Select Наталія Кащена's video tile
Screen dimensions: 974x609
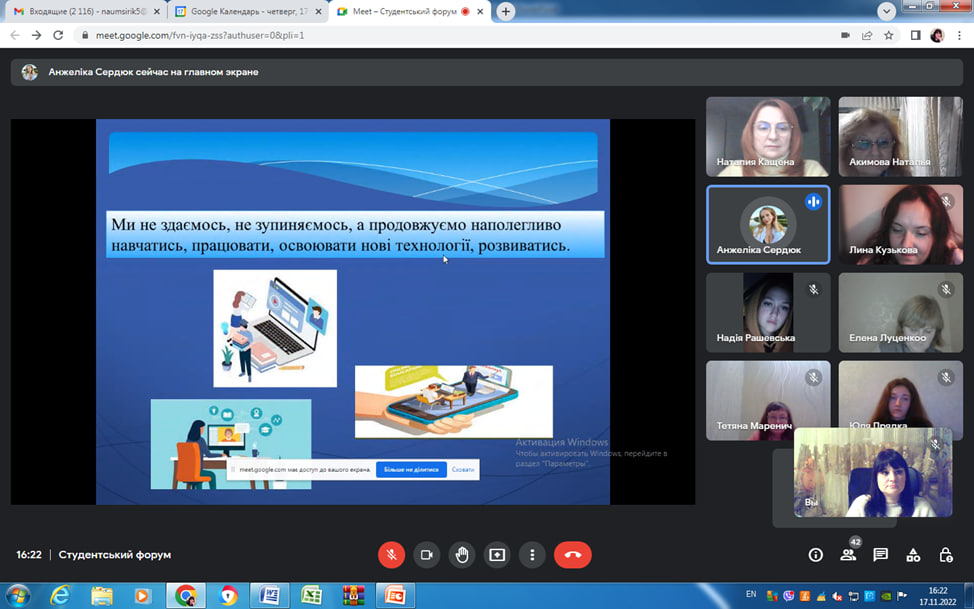click(x=768, y=136)
